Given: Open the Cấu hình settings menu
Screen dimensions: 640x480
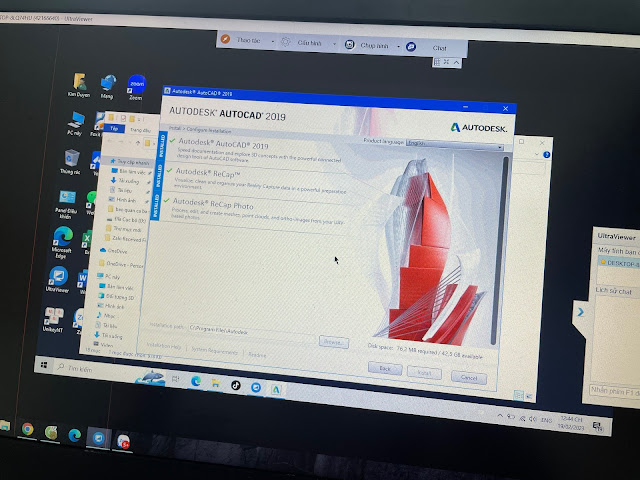Looking at the screenshot, I should pos(309,43).
